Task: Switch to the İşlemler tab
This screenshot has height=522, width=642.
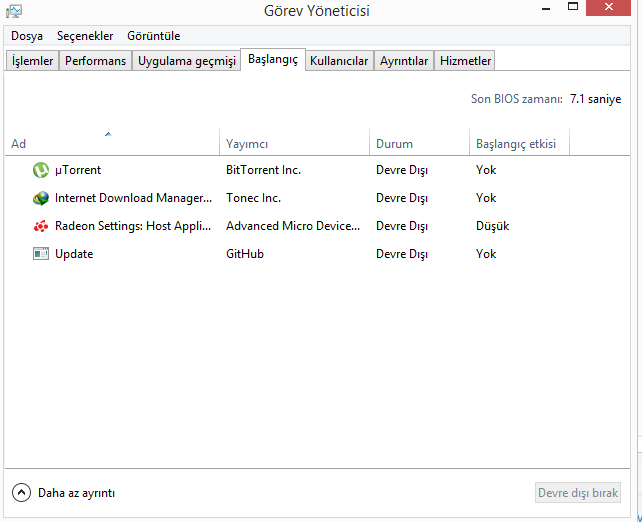Action: click(x=32, y=61)
